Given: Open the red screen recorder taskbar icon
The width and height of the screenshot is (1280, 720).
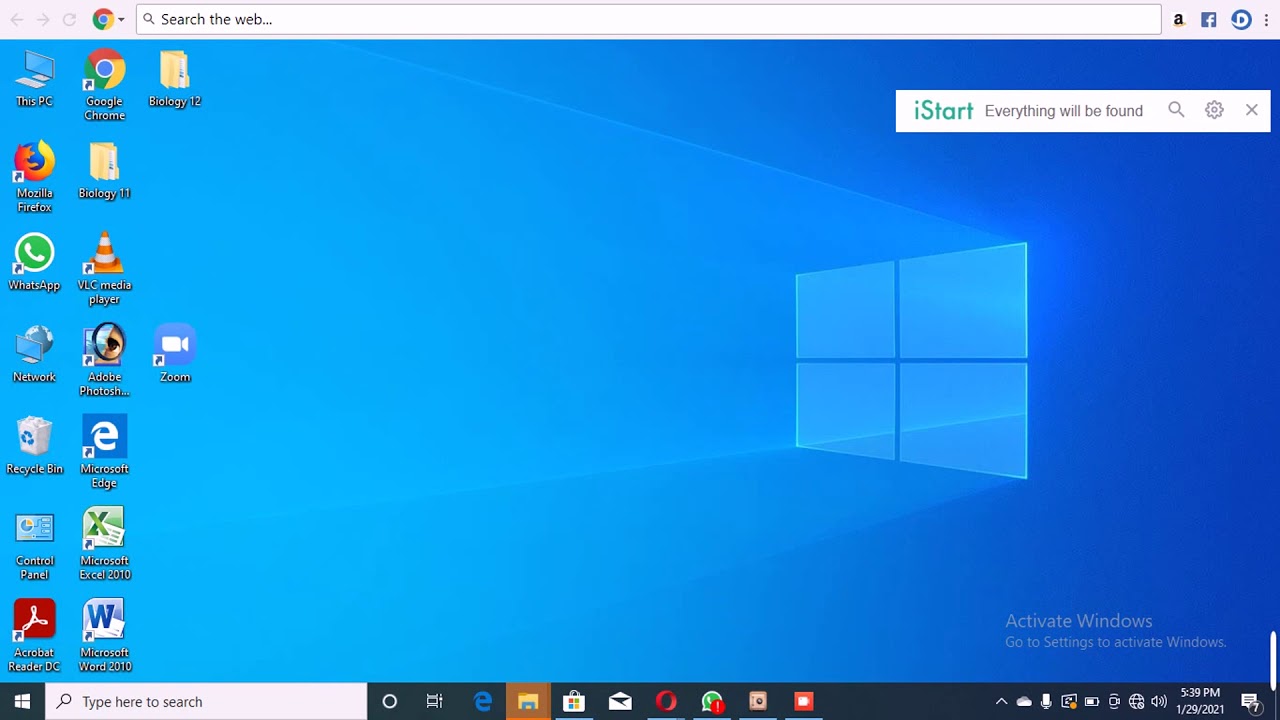Looking at the screenshot, I should (x=804, y=701).
